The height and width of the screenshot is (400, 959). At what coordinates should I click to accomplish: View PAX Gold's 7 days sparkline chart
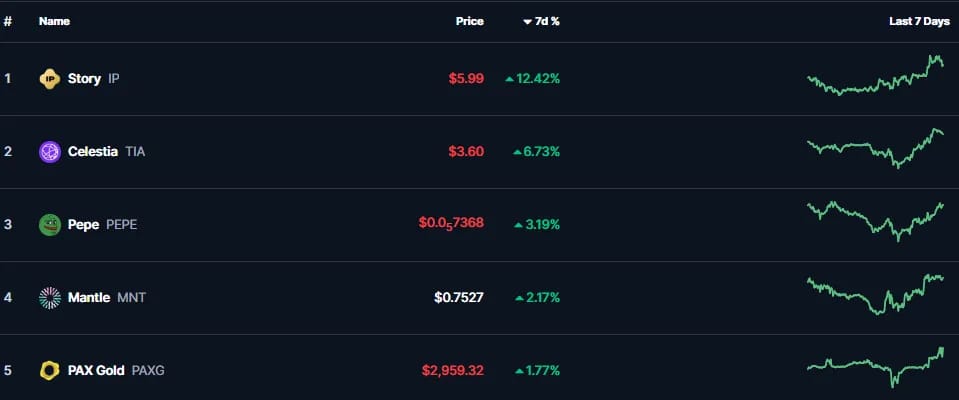pos(875,367)
